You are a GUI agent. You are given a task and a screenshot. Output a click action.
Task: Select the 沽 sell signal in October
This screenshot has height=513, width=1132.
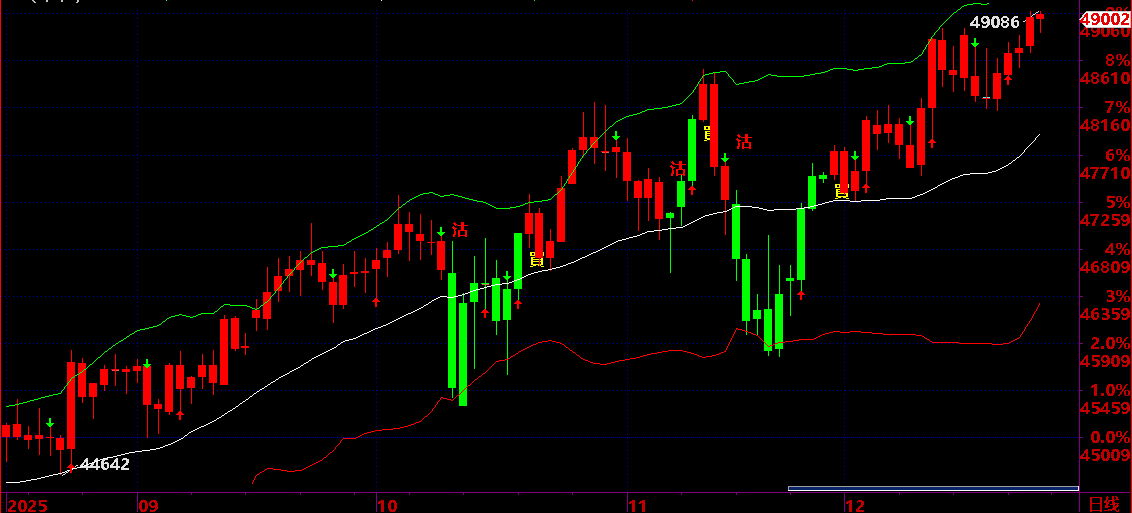point(460,230)
